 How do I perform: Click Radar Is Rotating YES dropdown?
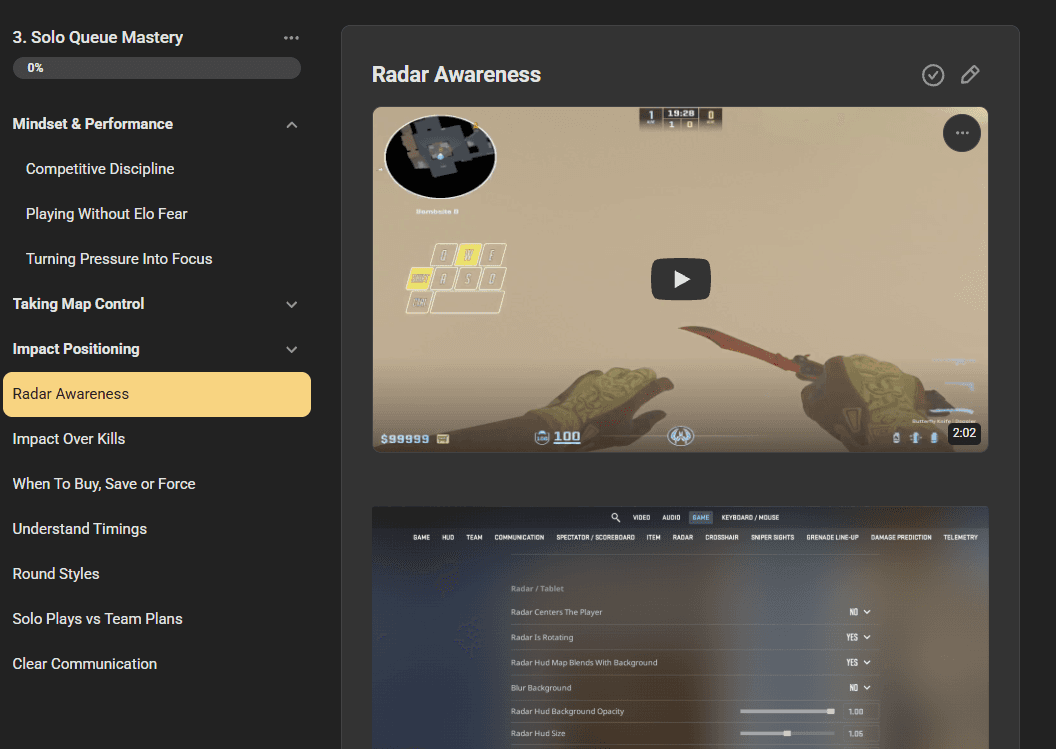pos(858,637)
